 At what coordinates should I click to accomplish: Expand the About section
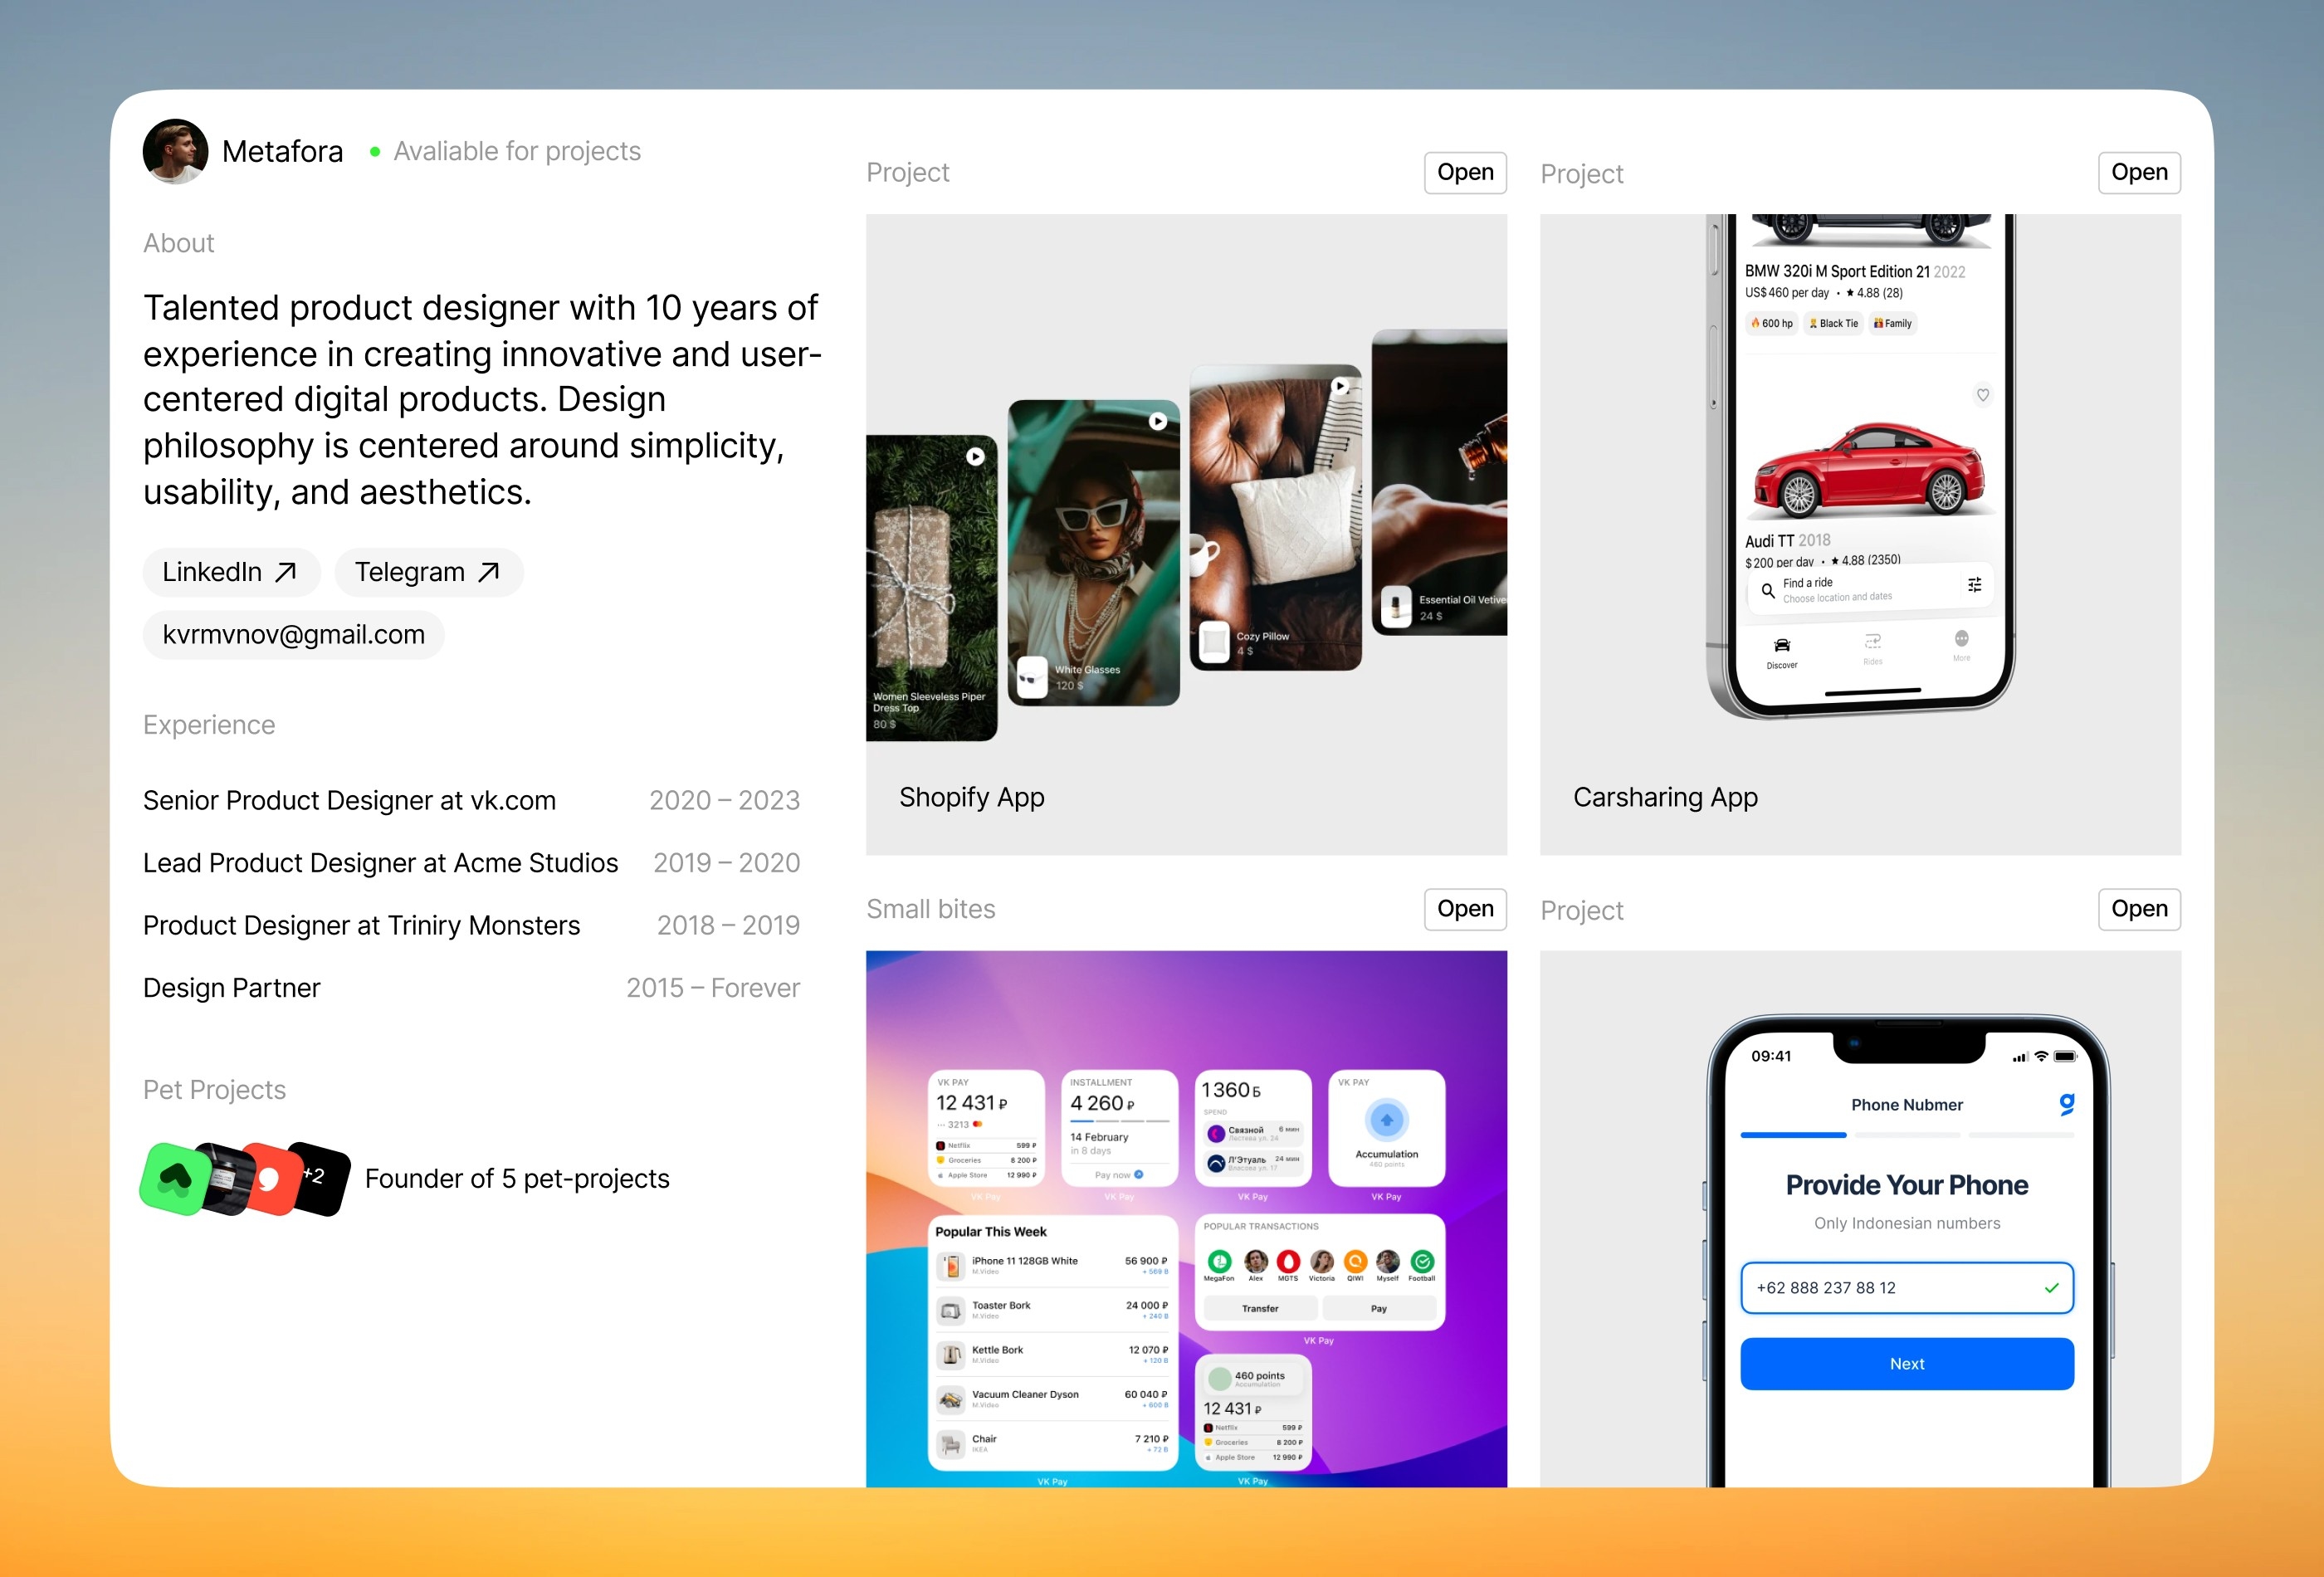point(178,242)
